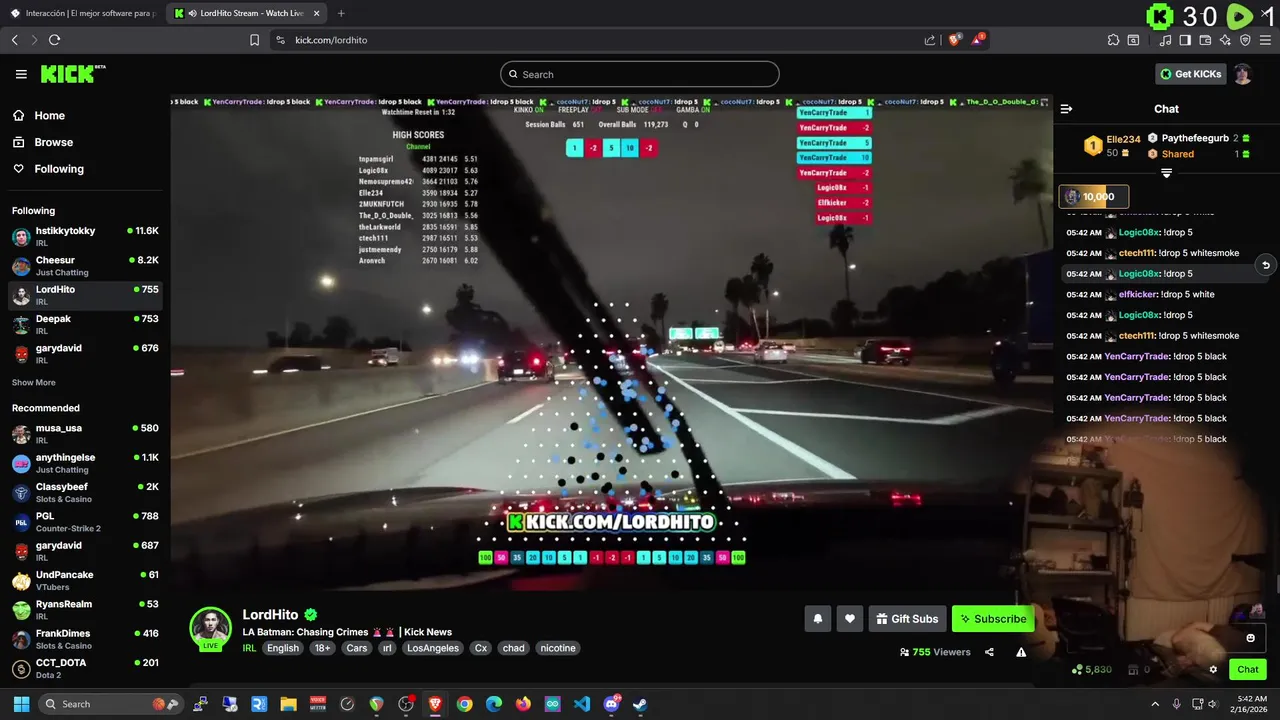The height and width of the screenshot is (720, 1280).
Task: Open a new browser tab
Action: (341, 13)
